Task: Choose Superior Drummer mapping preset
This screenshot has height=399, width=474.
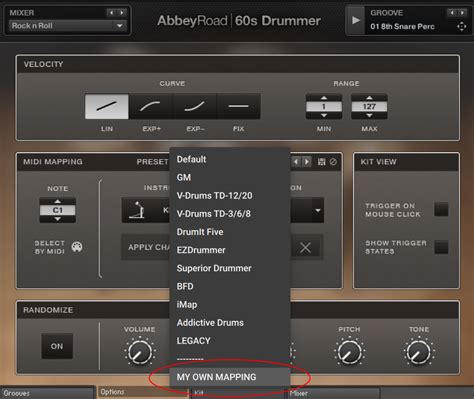Action: [x=230, y=268]
